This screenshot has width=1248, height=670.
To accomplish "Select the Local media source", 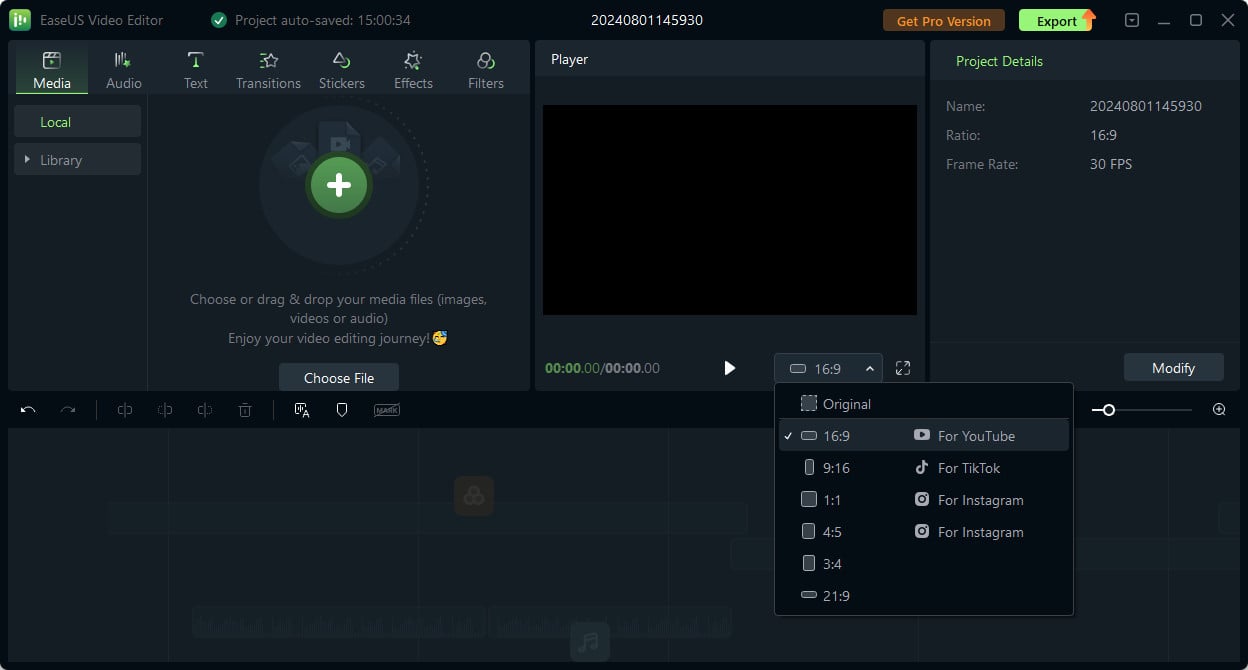I will [x=77, y=122].
